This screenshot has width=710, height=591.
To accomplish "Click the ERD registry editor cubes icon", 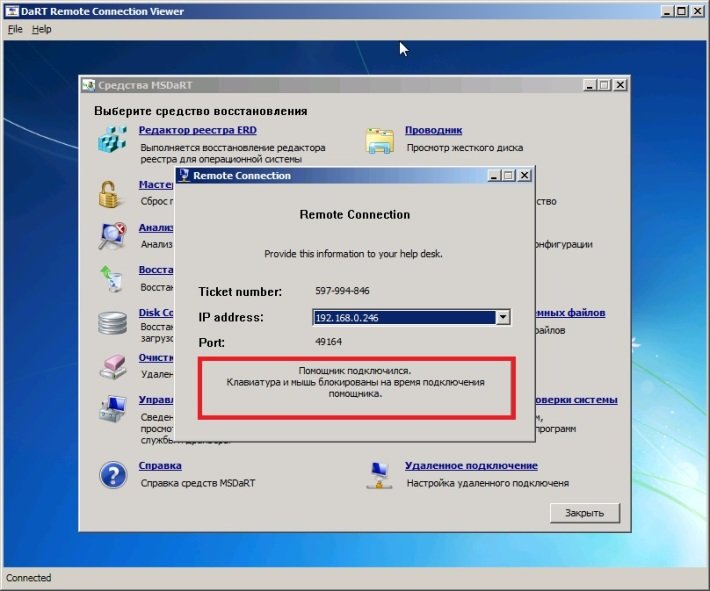I will click(x=112, y=140).
